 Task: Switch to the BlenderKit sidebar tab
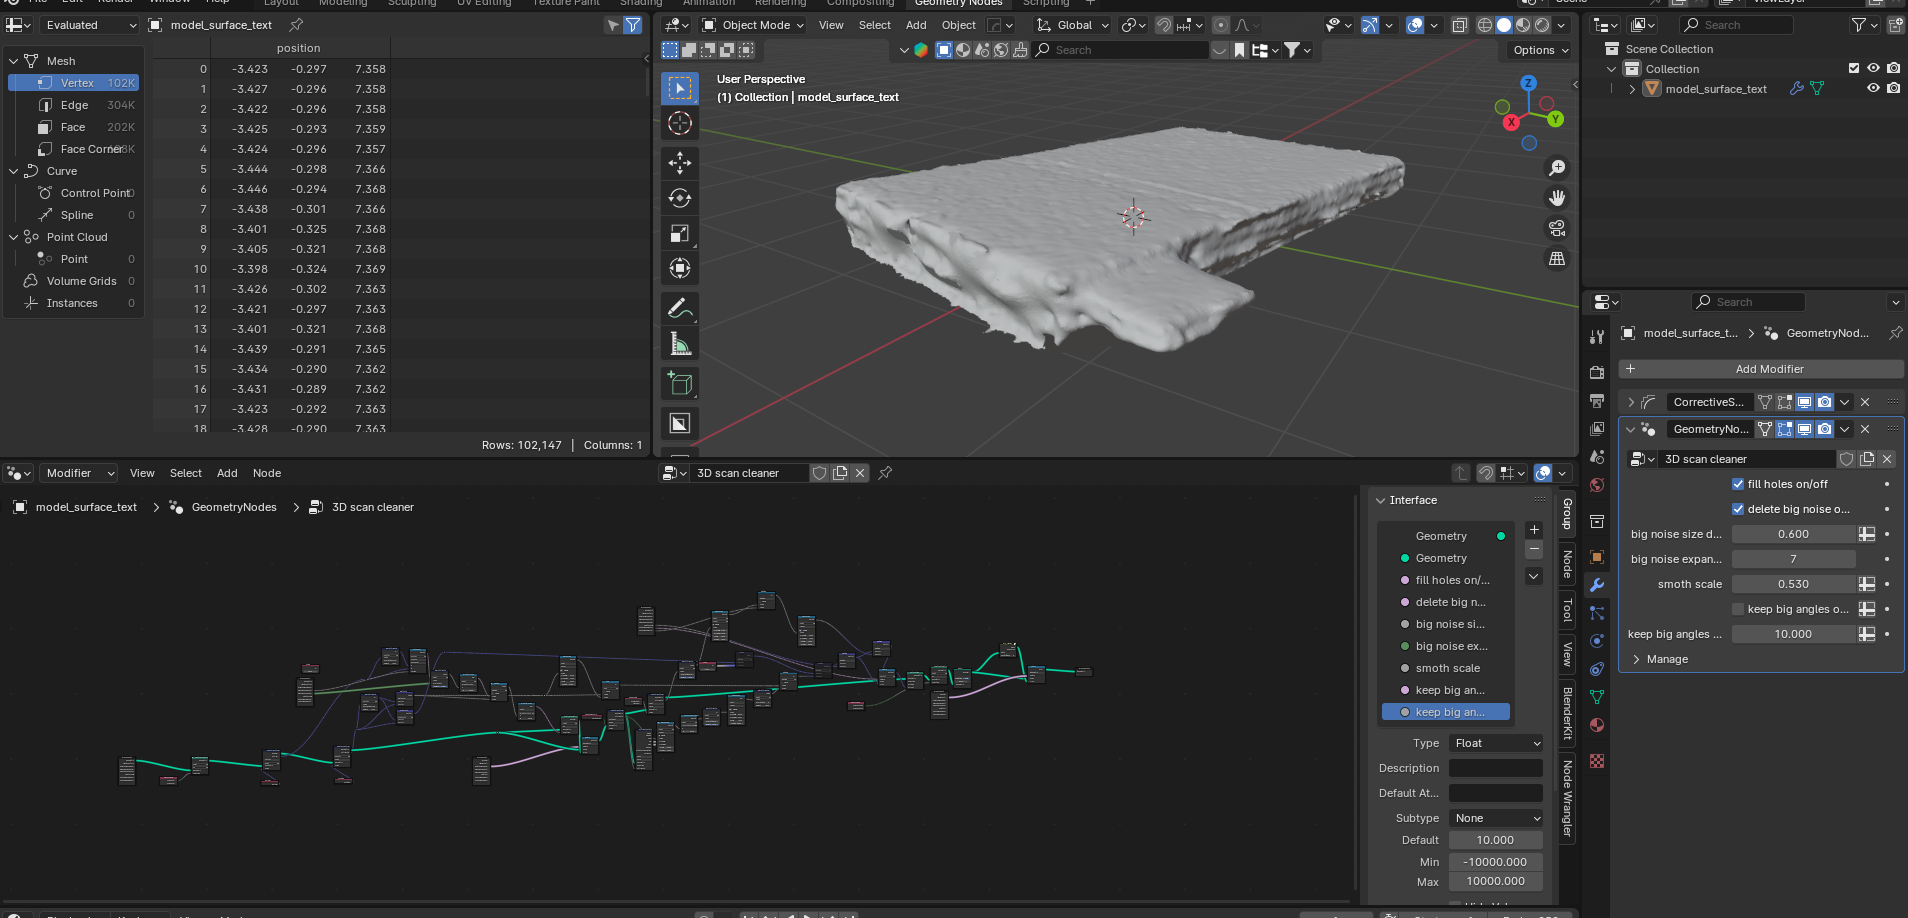coord(1567,713)
